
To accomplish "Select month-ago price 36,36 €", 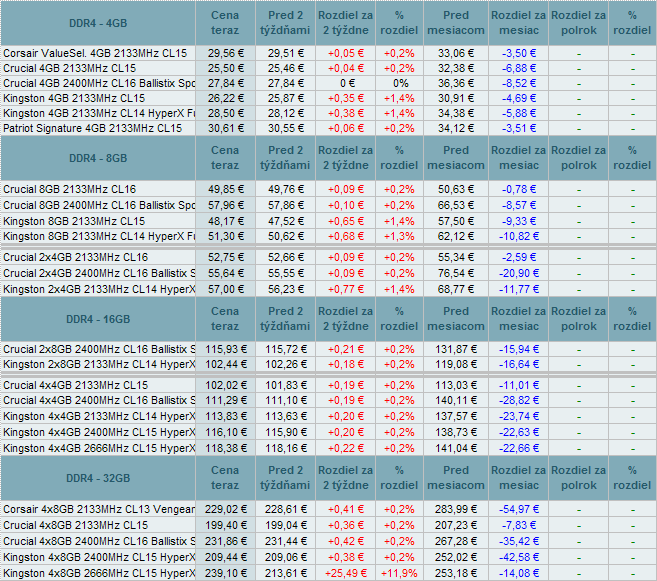I will pyautogui.click(x=456, y=83).
